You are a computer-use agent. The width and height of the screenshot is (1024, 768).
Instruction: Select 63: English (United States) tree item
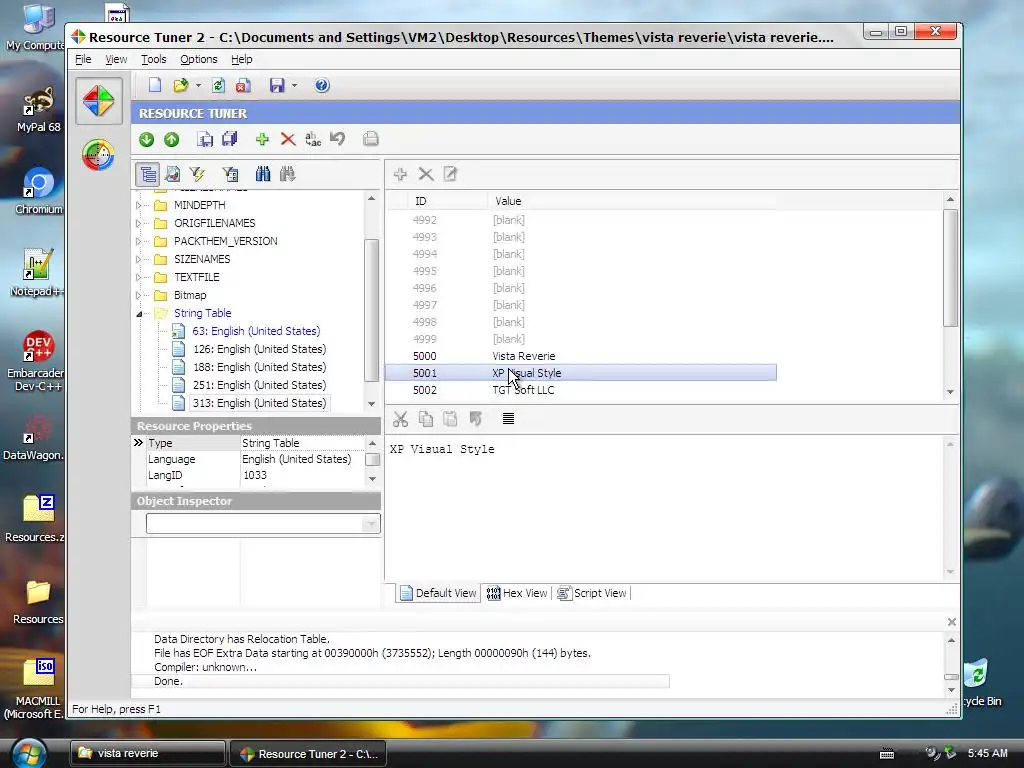click(256, 331)
